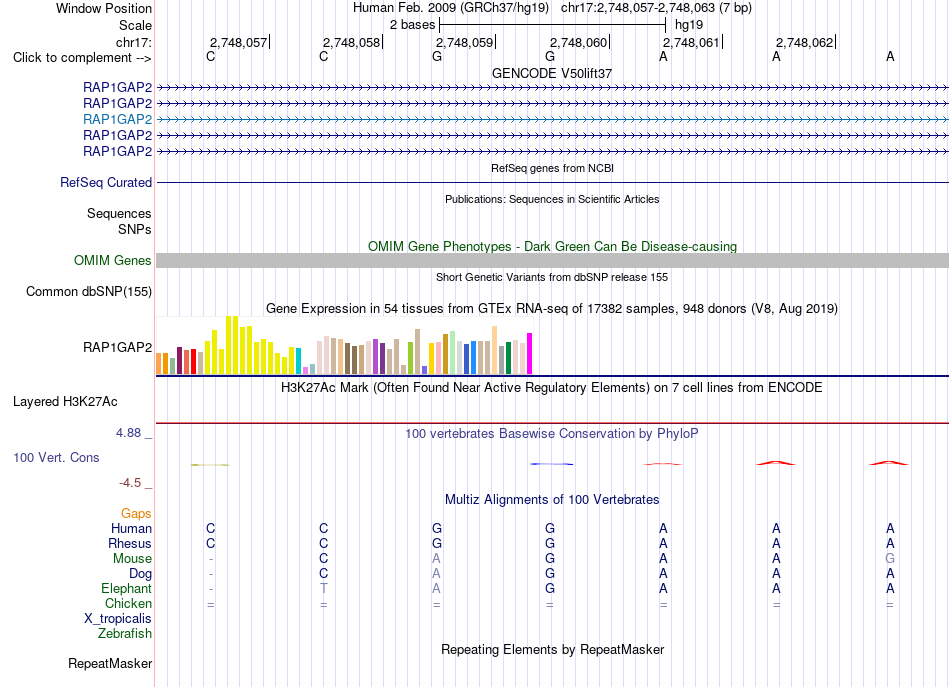
Task: Select the Zebrafish species label
Action: (125, 633)
